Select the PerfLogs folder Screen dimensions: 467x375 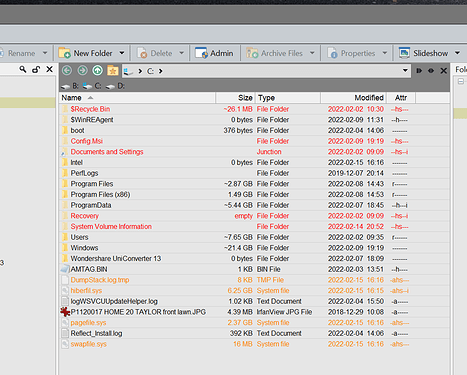tap(84, 173)
